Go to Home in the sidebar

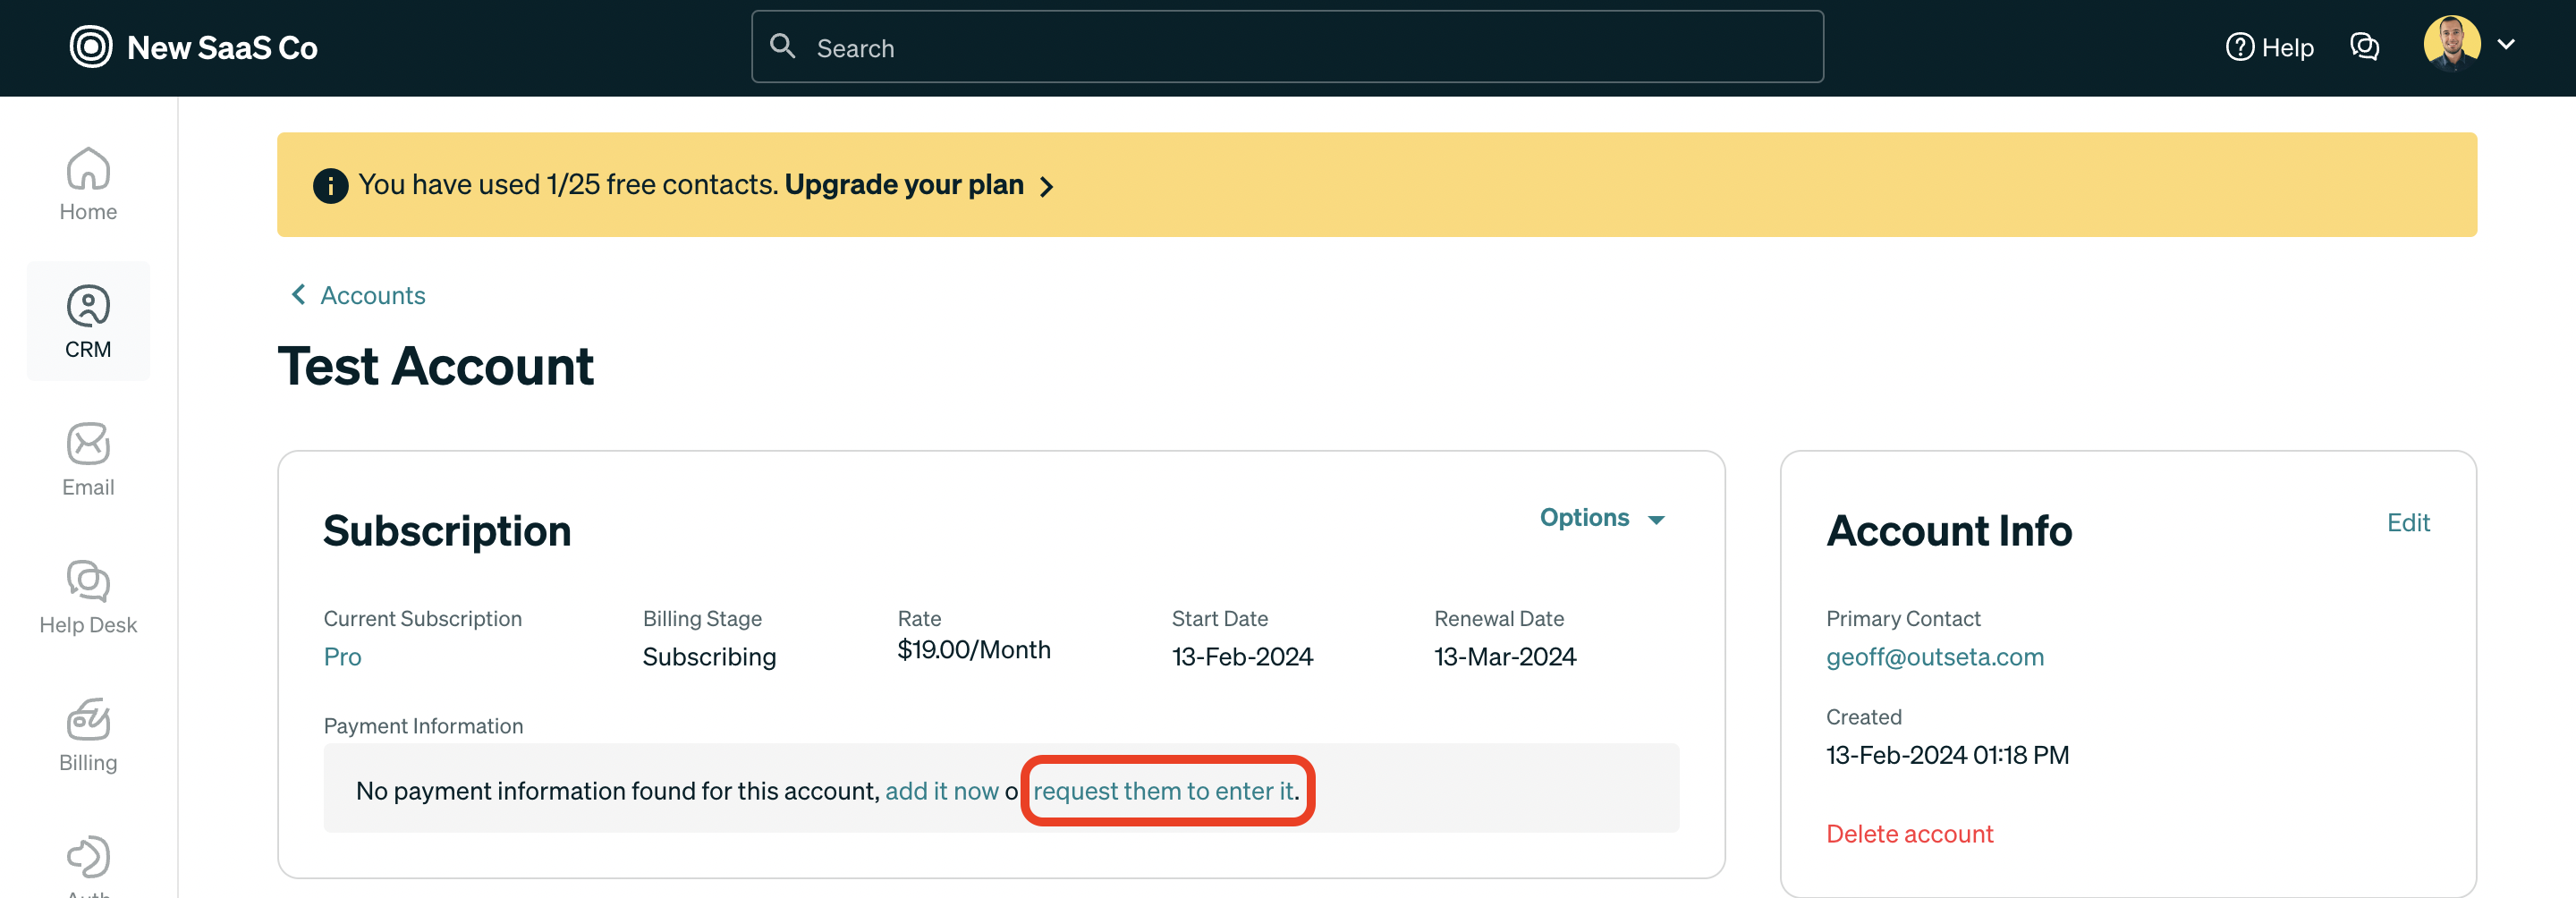pyautogui.click(x=88, y=184)
